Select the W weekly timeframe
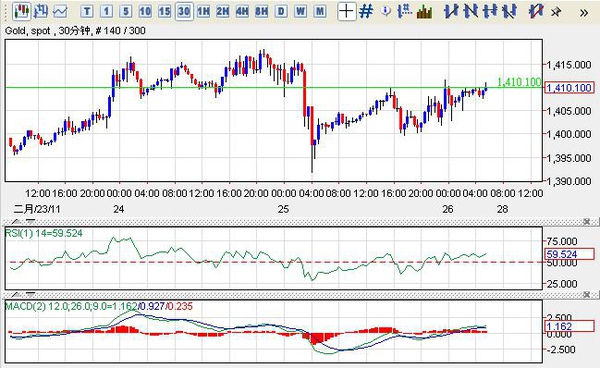The height and width of the screenshot is (368, 600). click(300, 11)
